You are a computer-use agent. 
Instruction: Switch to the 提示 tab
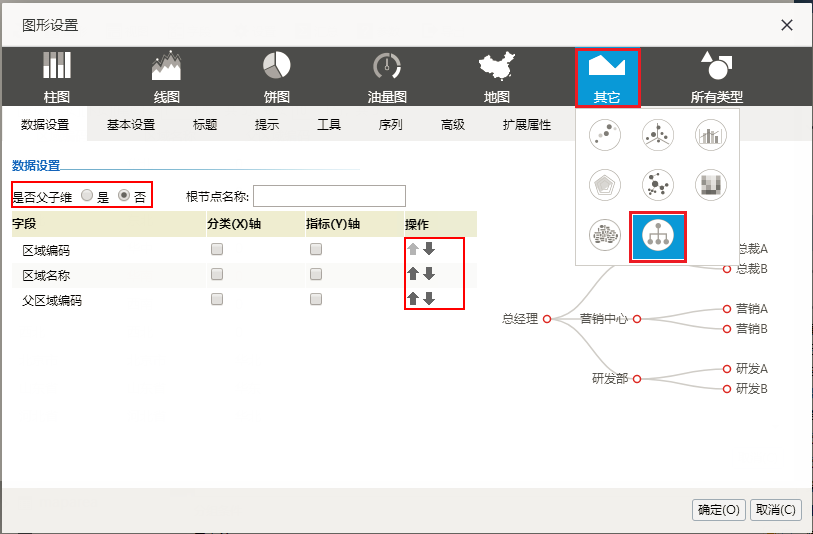click(267, 124)
